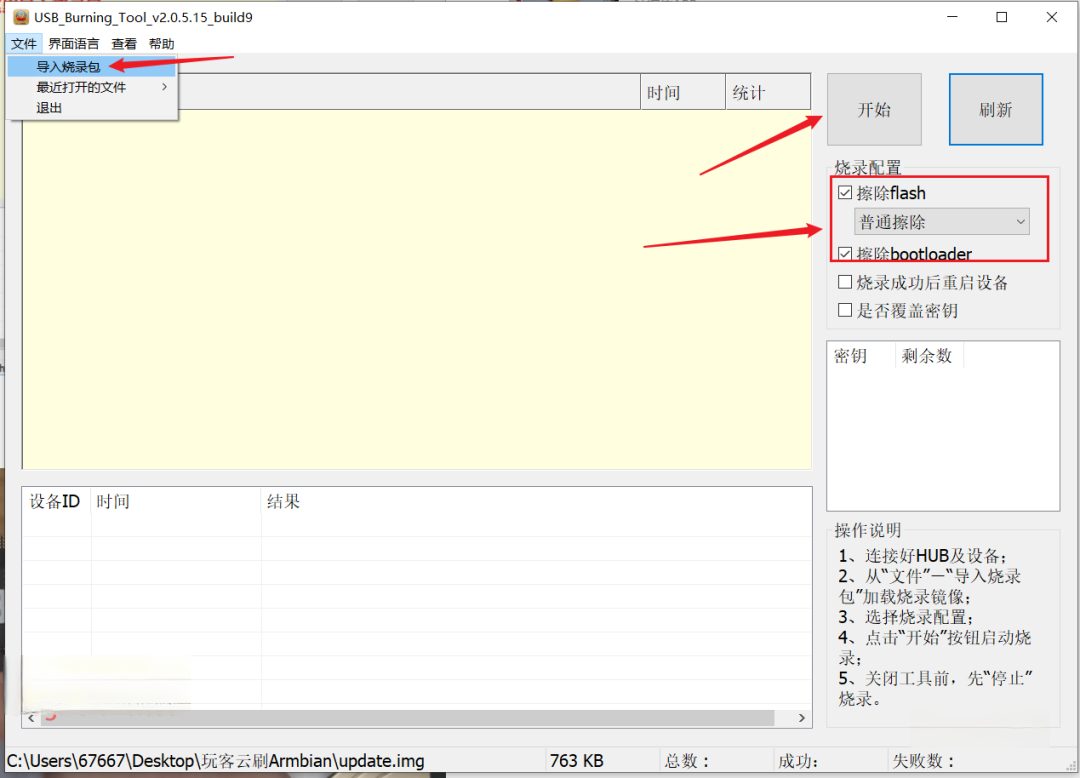
Task: Click the 时间 column header in top list
Action: (x=683, y=92)
